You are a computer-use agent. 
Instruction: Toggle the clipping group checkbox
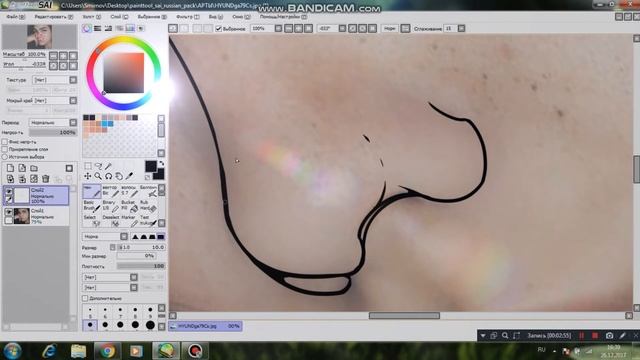coord(4,149)
